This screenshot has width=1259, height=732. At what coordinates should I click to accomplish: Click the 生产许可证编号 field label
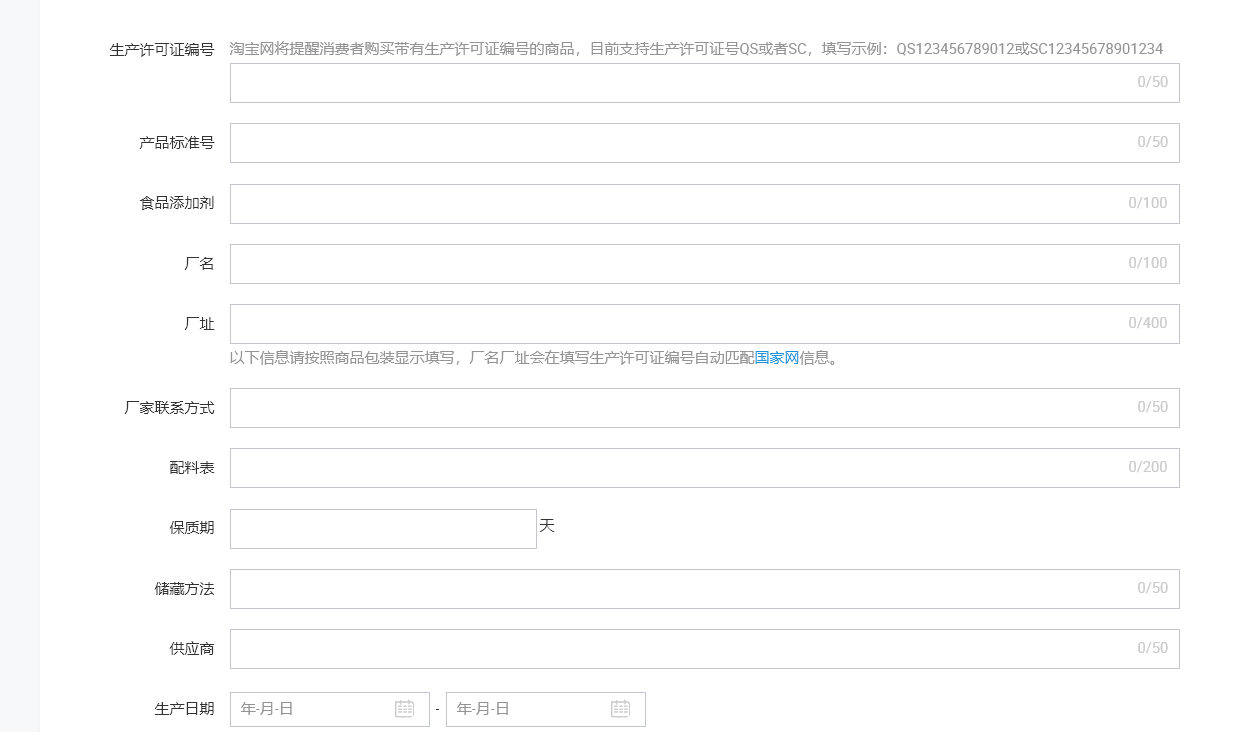162,49
